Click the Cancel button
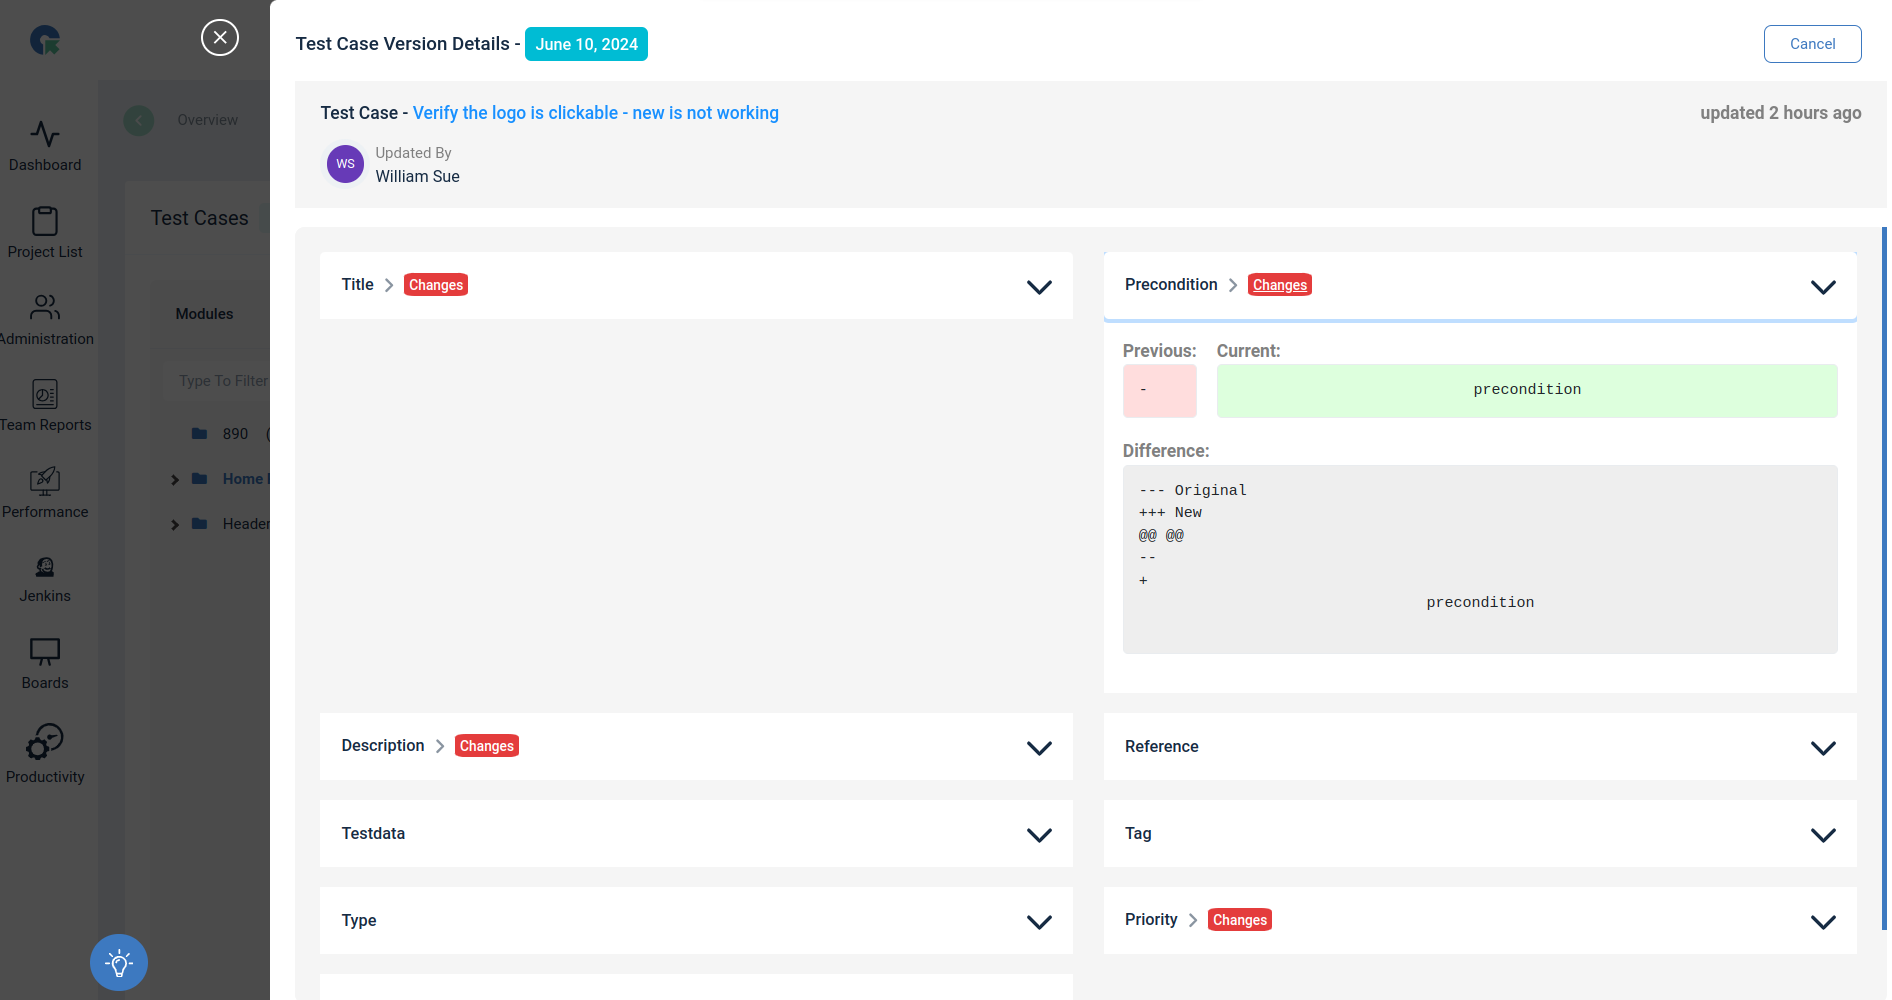Viewport: 1892px width, 1000px height. coord(1812,44)
